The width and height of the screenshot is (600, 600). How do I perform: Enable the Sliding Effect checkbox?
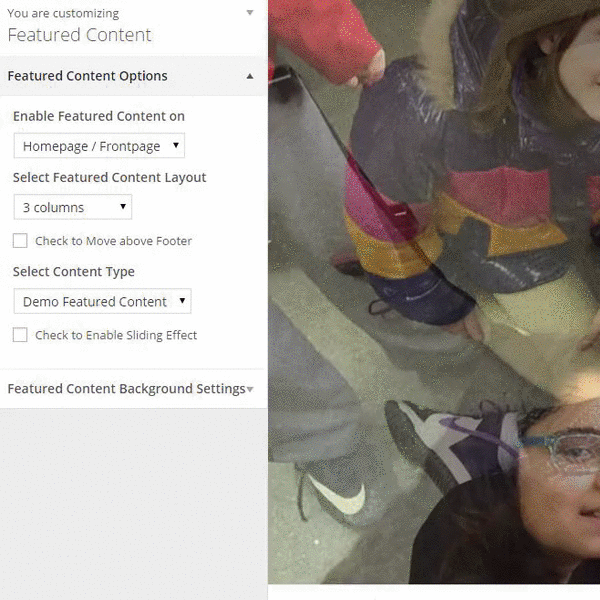(20, 335)
